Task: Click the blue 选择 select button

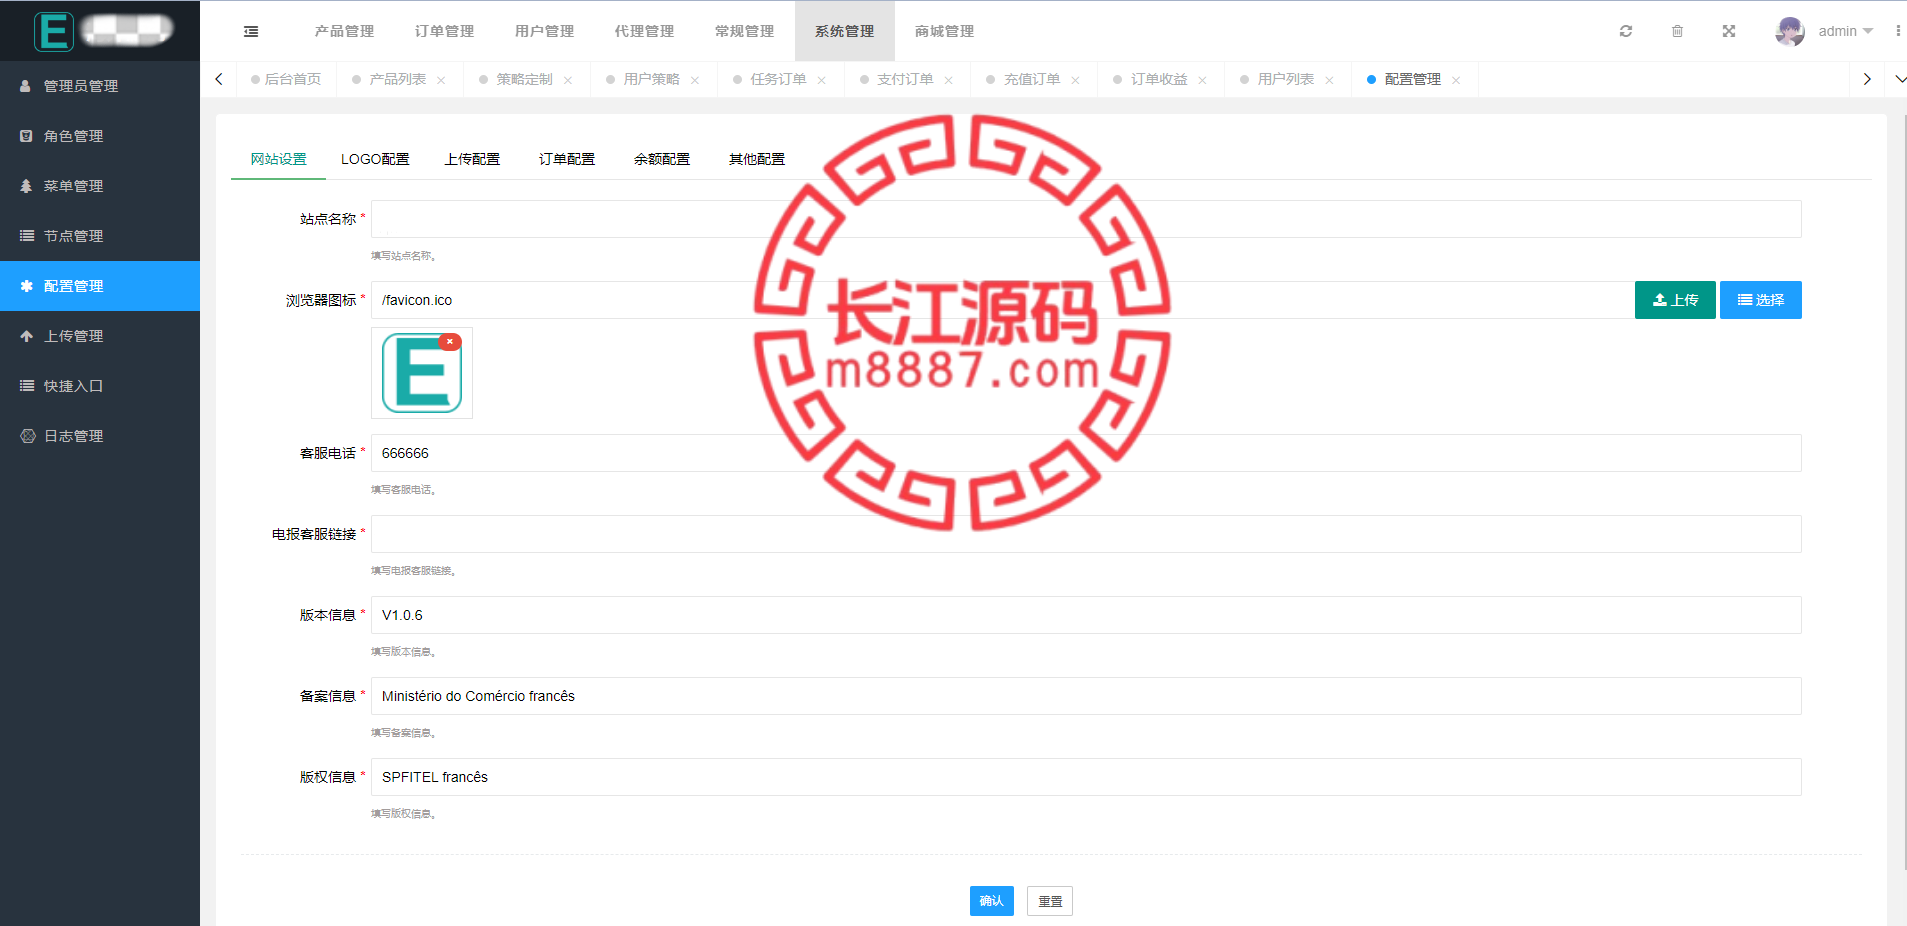Action: tap(1761, 300)
